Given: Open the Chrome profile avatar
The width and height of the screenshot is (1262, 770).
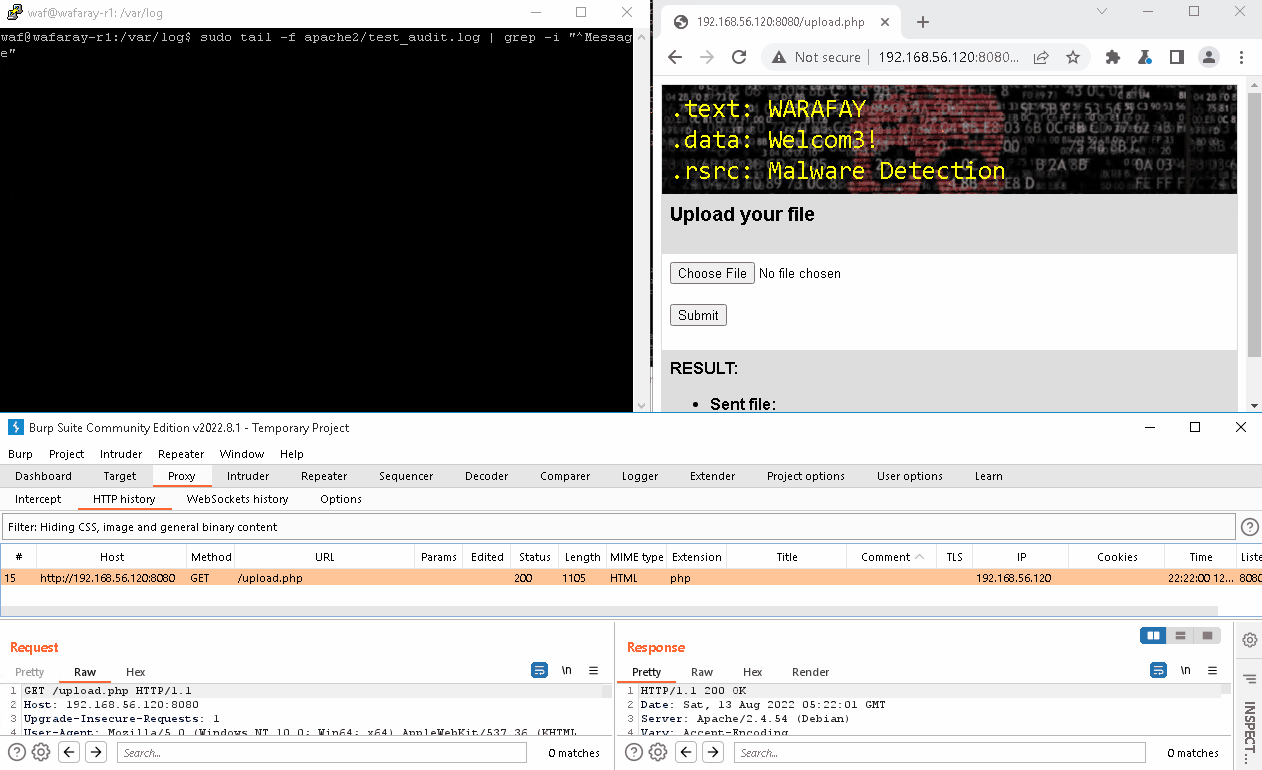Looking at the screenshot, I should pos(1209,57).
